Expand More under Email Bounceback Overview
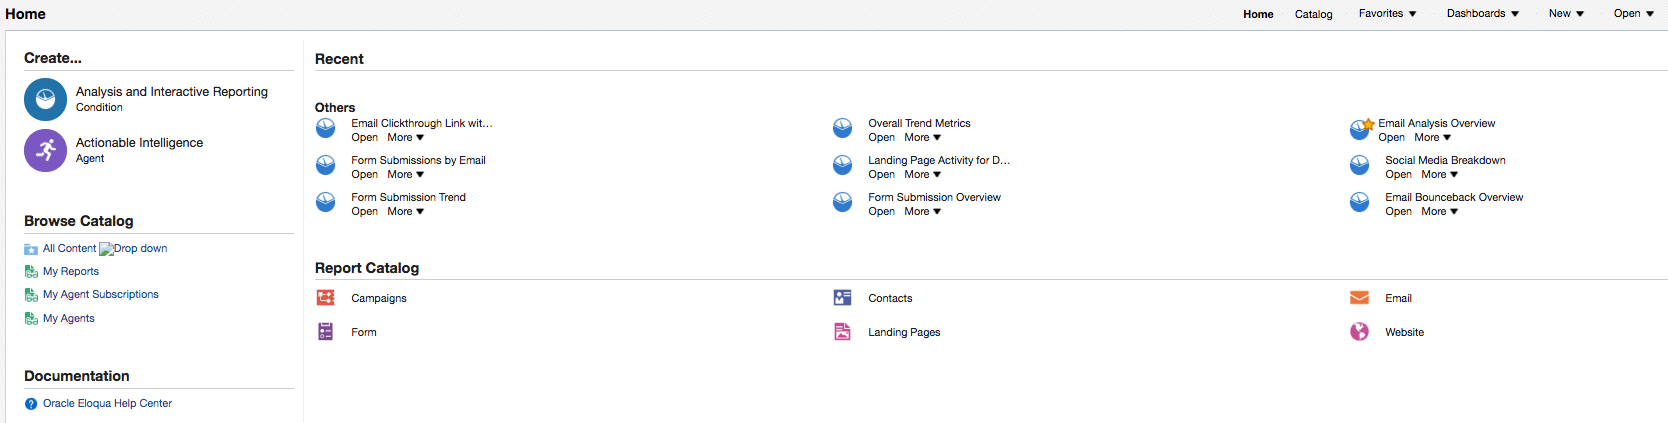The width and height of the screenshot is (1668, 423). tap(1440, 212)
